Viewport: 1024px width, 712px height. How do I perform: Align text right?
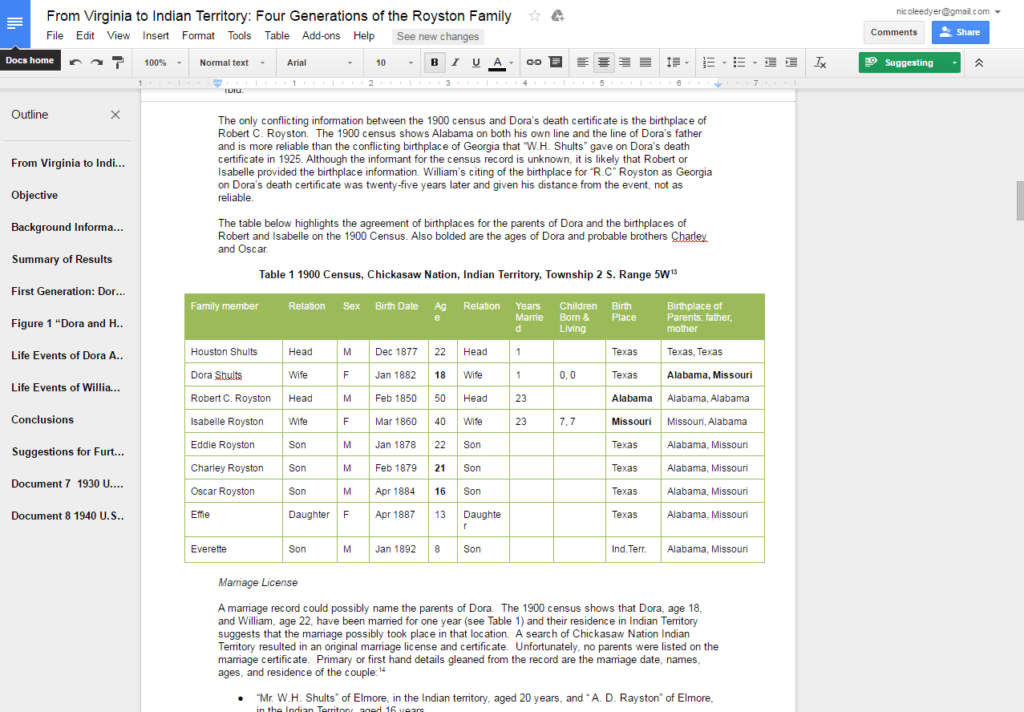(x=625, y=63)
